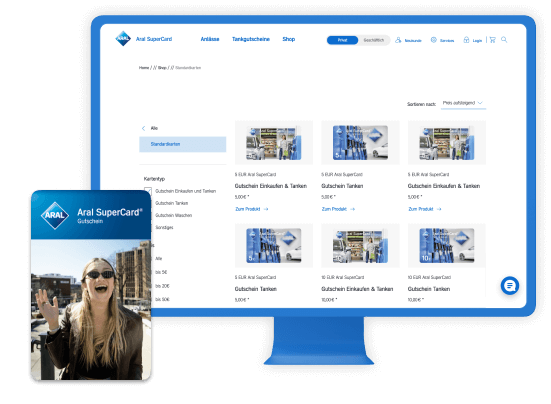Click the 10 EUR Gutschein Tanken card thumbnail
The image size is (551, 404).
pos(447,245)
